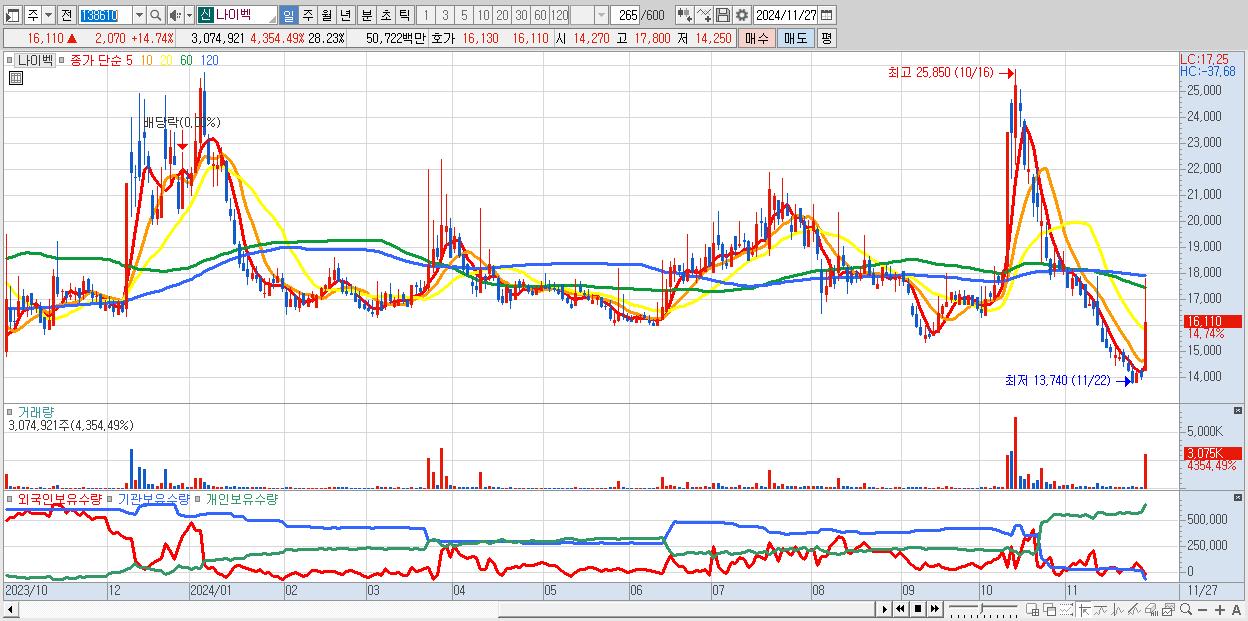Click the eraser with bars icon
The width and height of the screenshot is (1248, 621).
pyautogui.click(x=1151, y=609)
